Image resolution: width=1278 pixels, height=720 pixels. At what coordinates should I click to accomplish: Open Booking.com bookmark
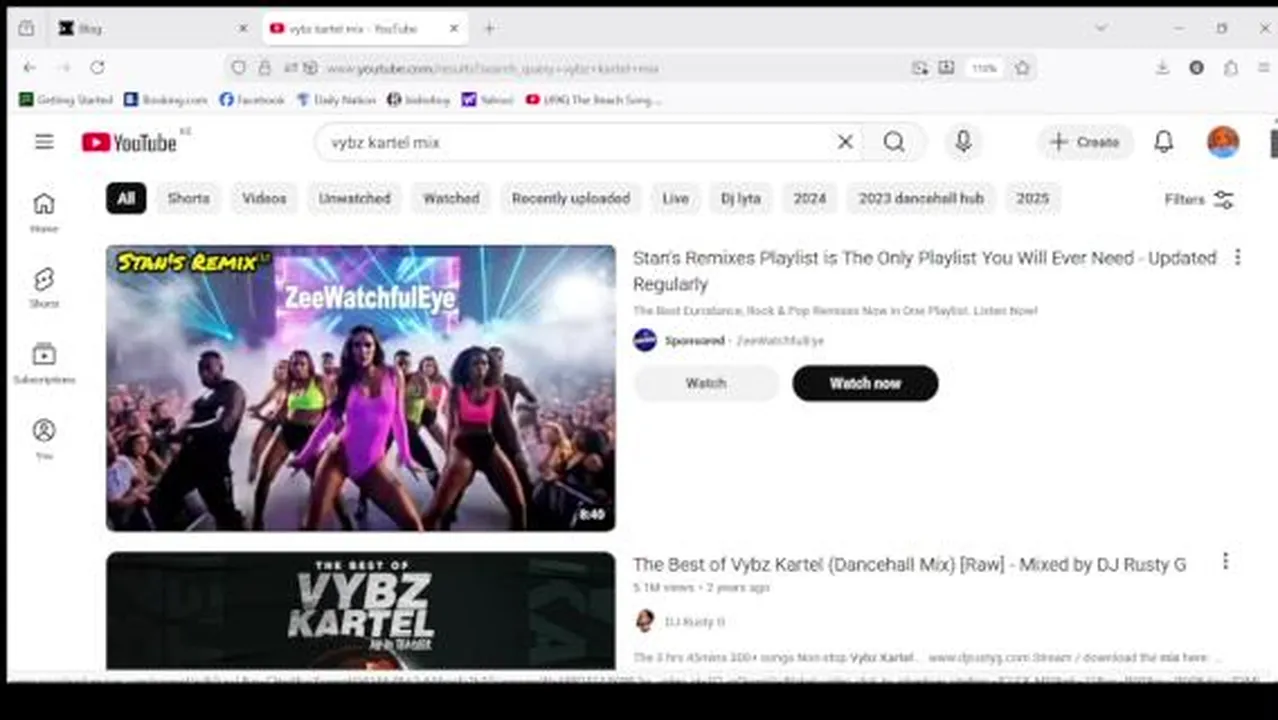point(166,100)
